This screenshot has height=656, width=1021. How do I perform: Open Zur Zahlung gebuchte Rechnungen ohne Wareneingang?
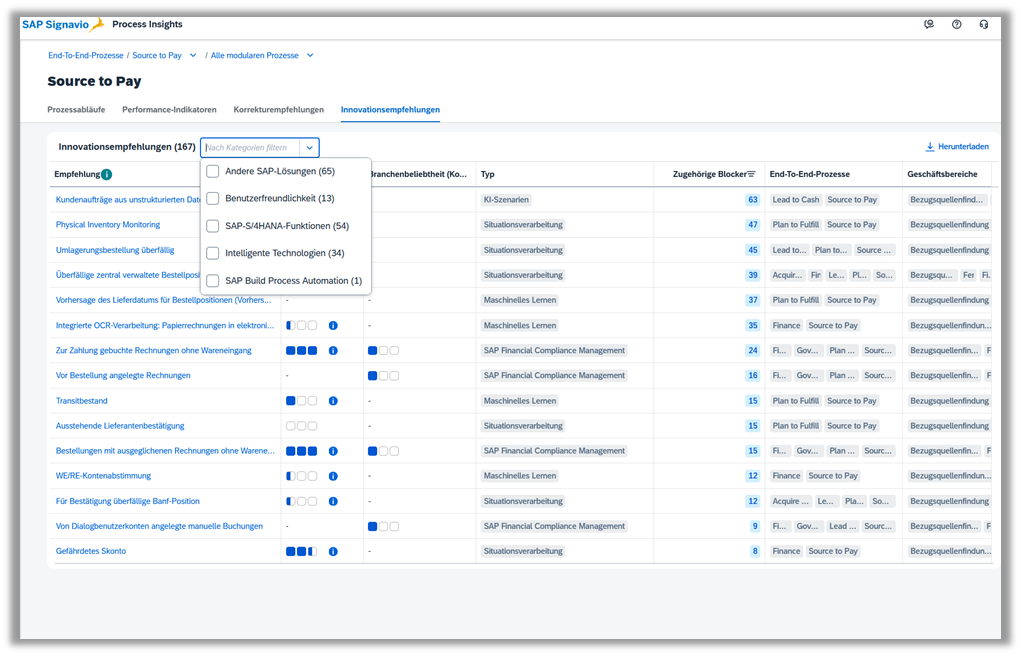click(154, 350)
